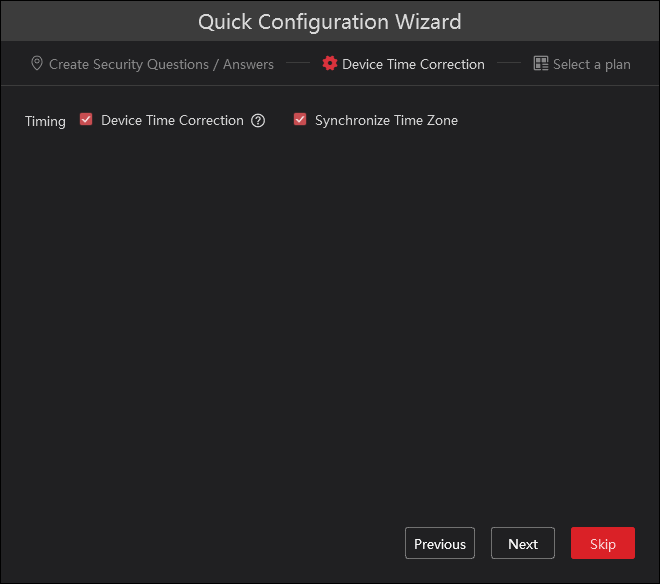Click the Synchronize Time Zone label text

[386, 120]
